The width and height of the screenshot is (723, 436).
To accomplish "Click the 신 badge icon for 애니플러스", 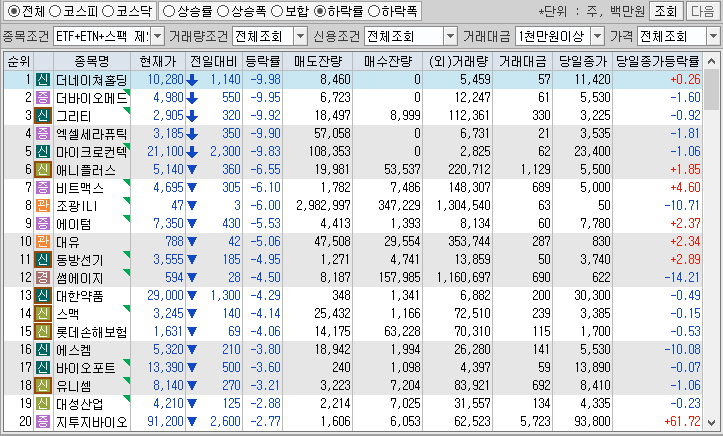I will coord(43,170).
